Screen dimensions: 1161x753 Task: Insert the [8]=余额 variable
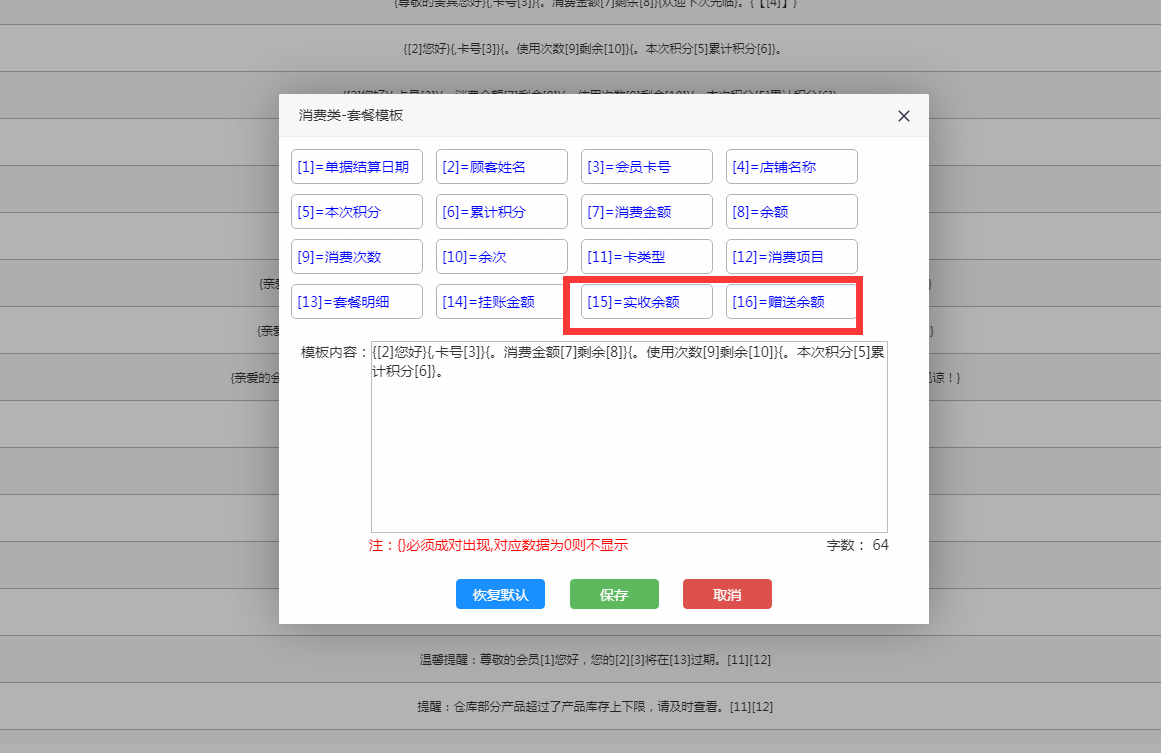[x=792, y=212]
